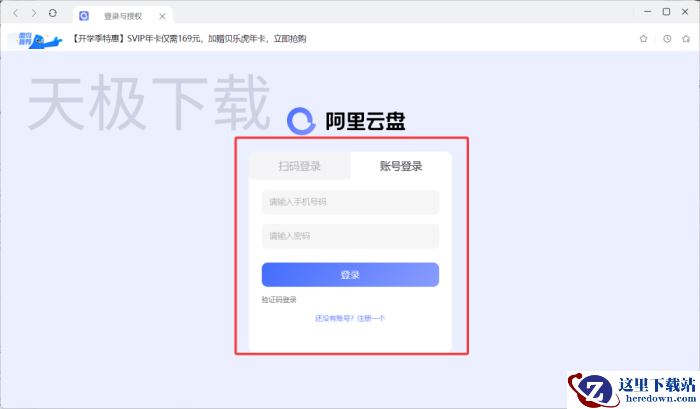Reload the page with refresh icon
Viewport: 700px width, 409px height.
(53, 13)
